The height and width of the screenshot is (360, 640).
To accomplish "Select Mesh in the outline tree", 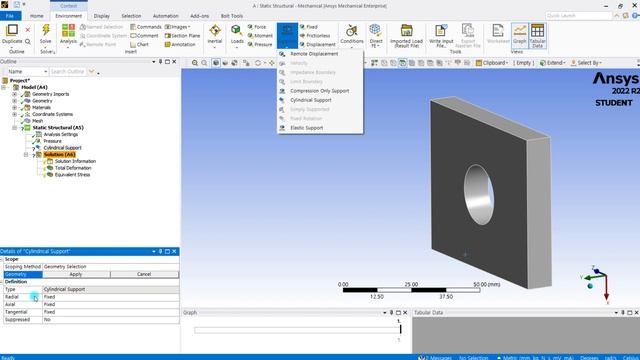I will point(38,121).
